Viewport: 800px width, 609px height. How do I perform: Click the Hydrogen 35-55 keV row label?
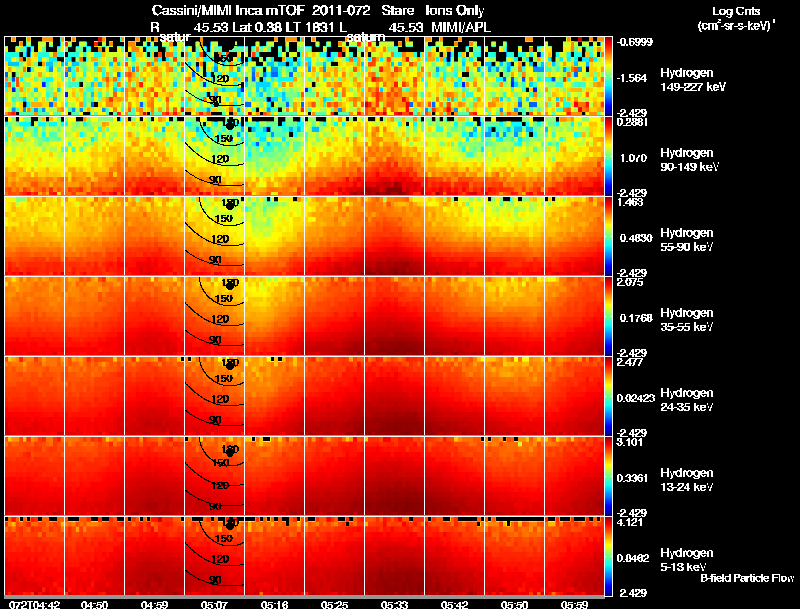tap(687, 320)
